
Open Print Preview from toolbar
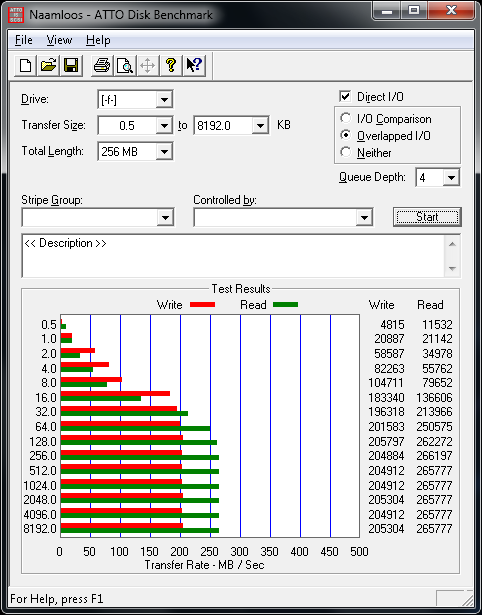click(x=125, y=65)
